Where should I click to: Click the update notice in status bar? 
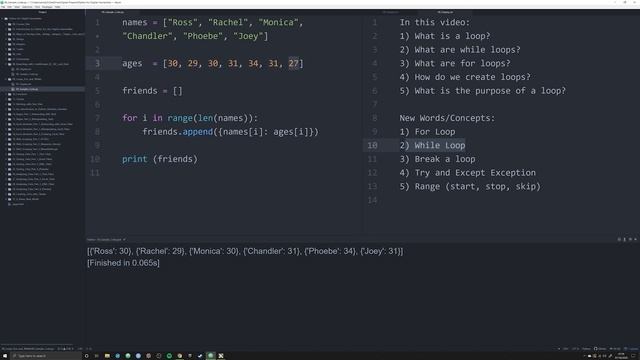coord(631,349)
